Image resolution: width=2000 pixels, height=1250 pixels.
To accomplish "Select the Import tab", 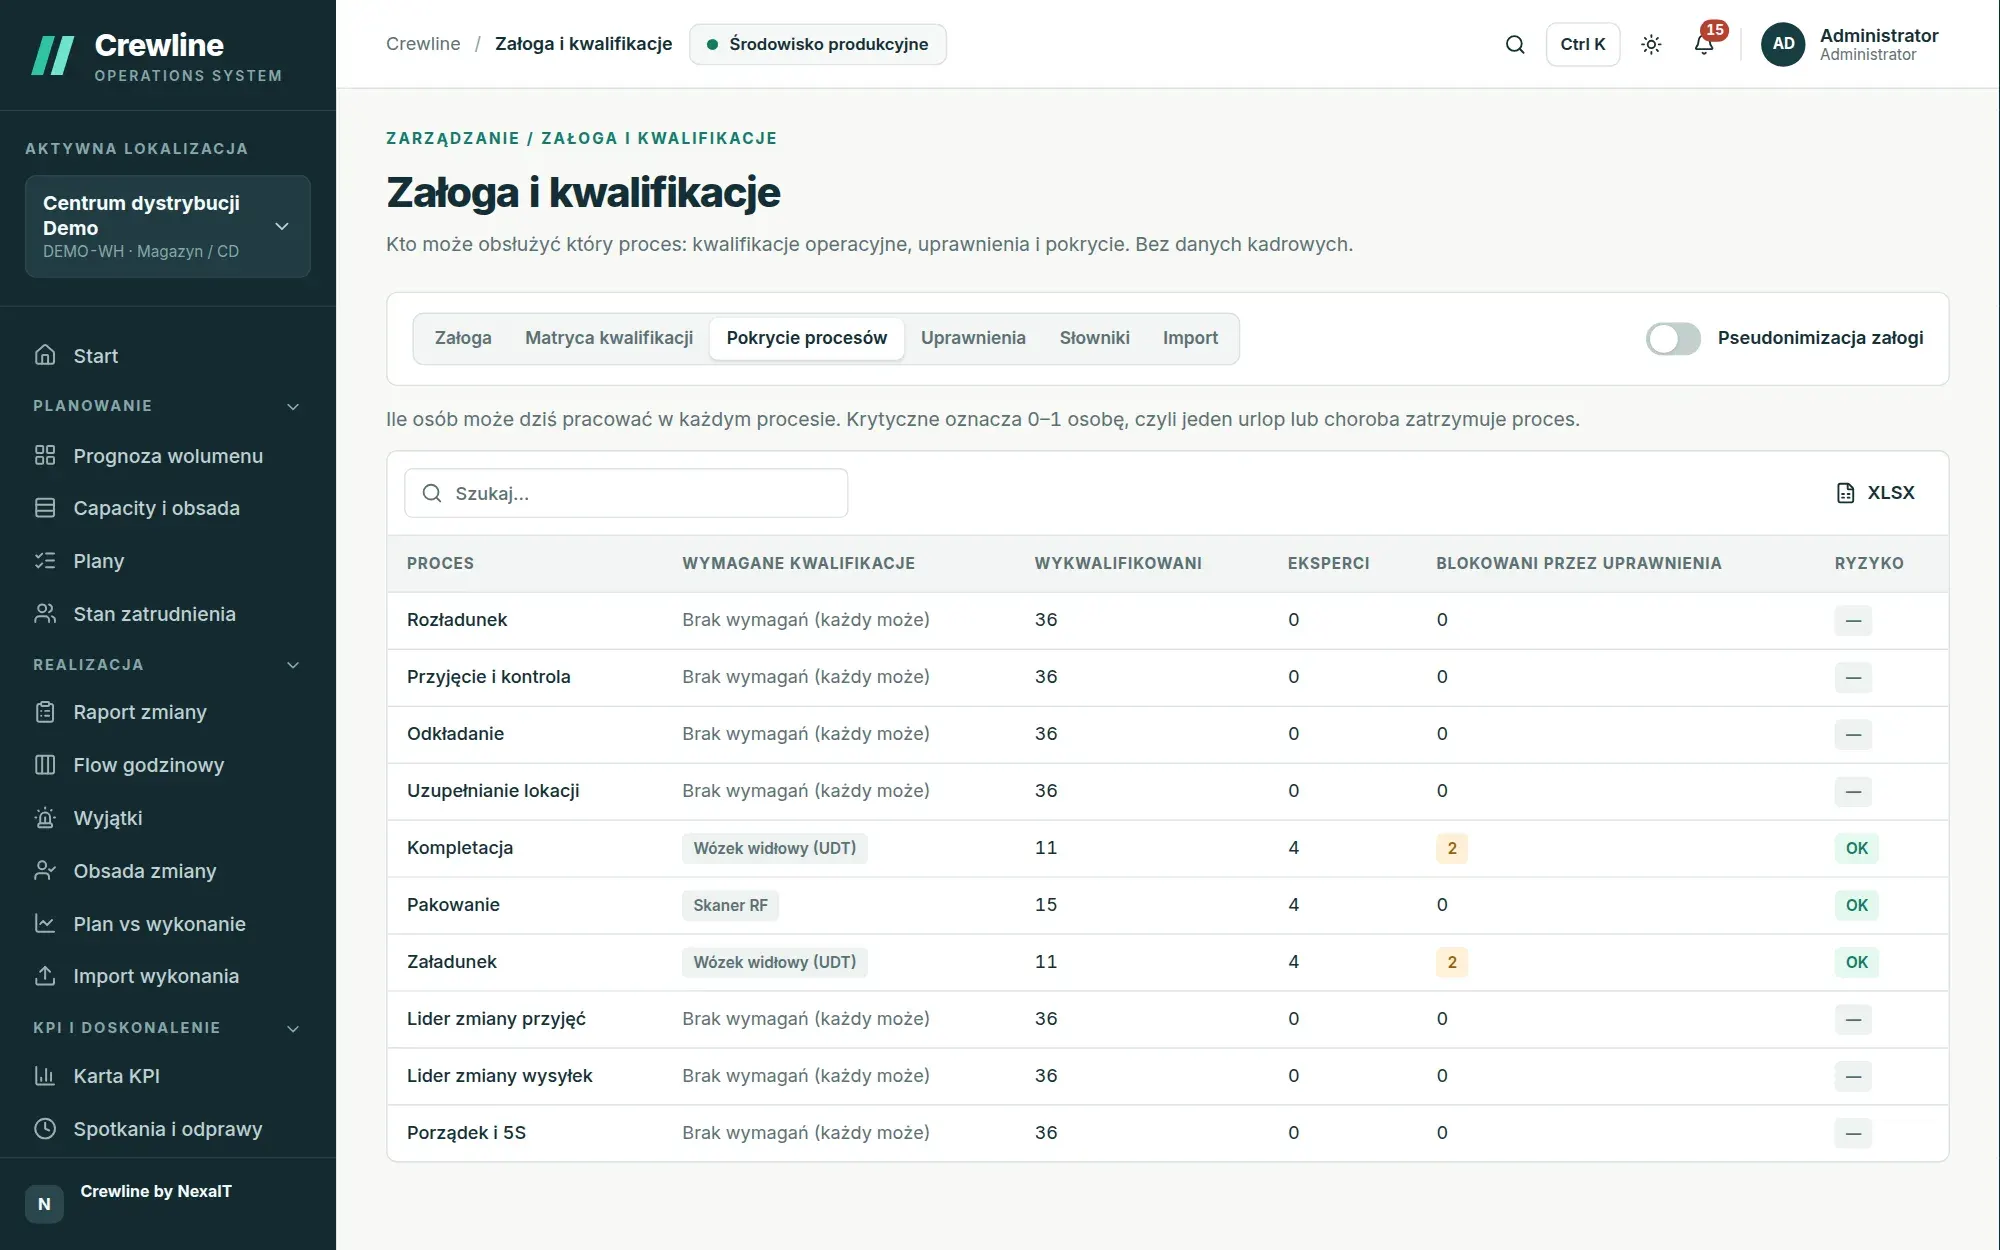I will pyautogui.click(x=1190, y=338).
